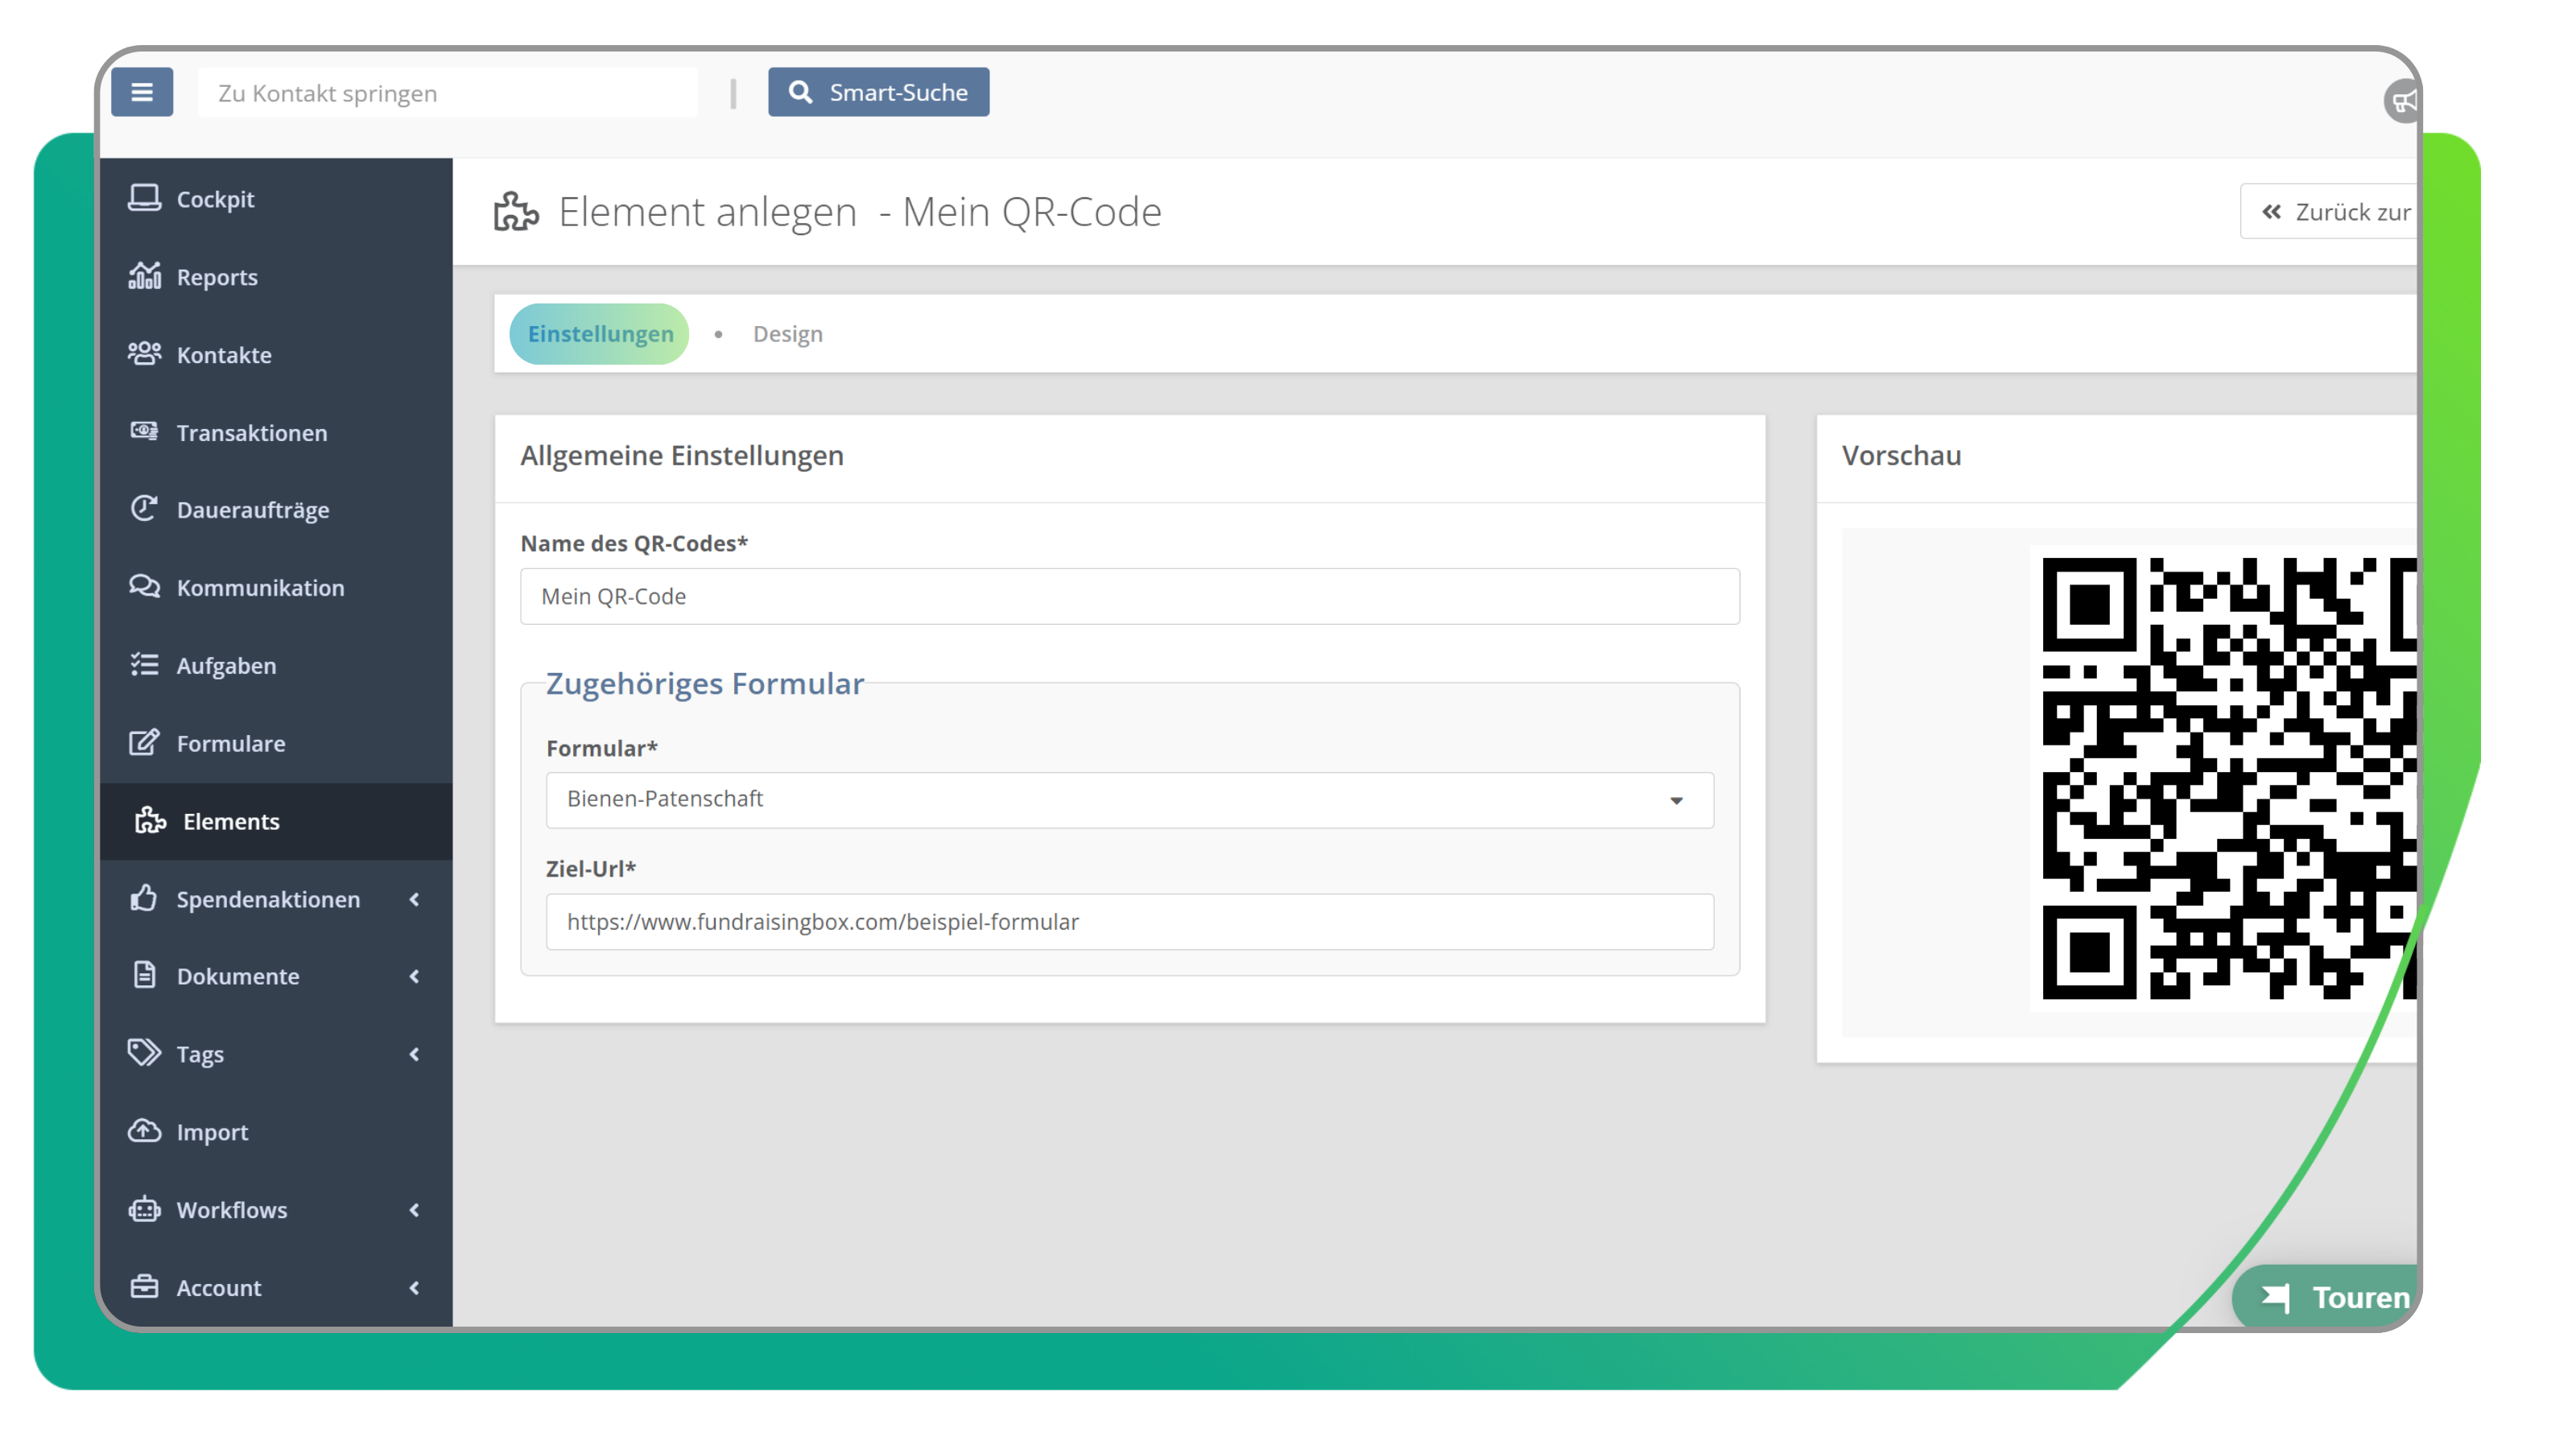Click the hamburger menu icon
Viewport: 2576px width, 1449px height.
tap(142, 92)
